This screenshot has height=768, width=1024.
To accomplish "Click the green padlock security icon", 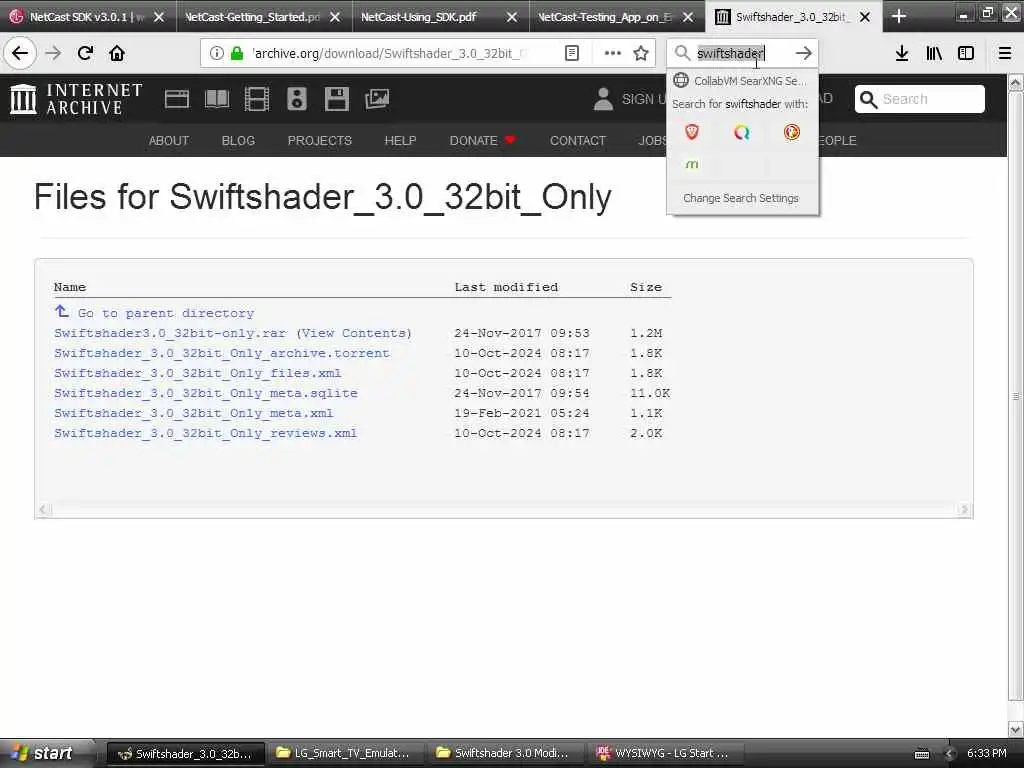I will [x=237, y=53].
